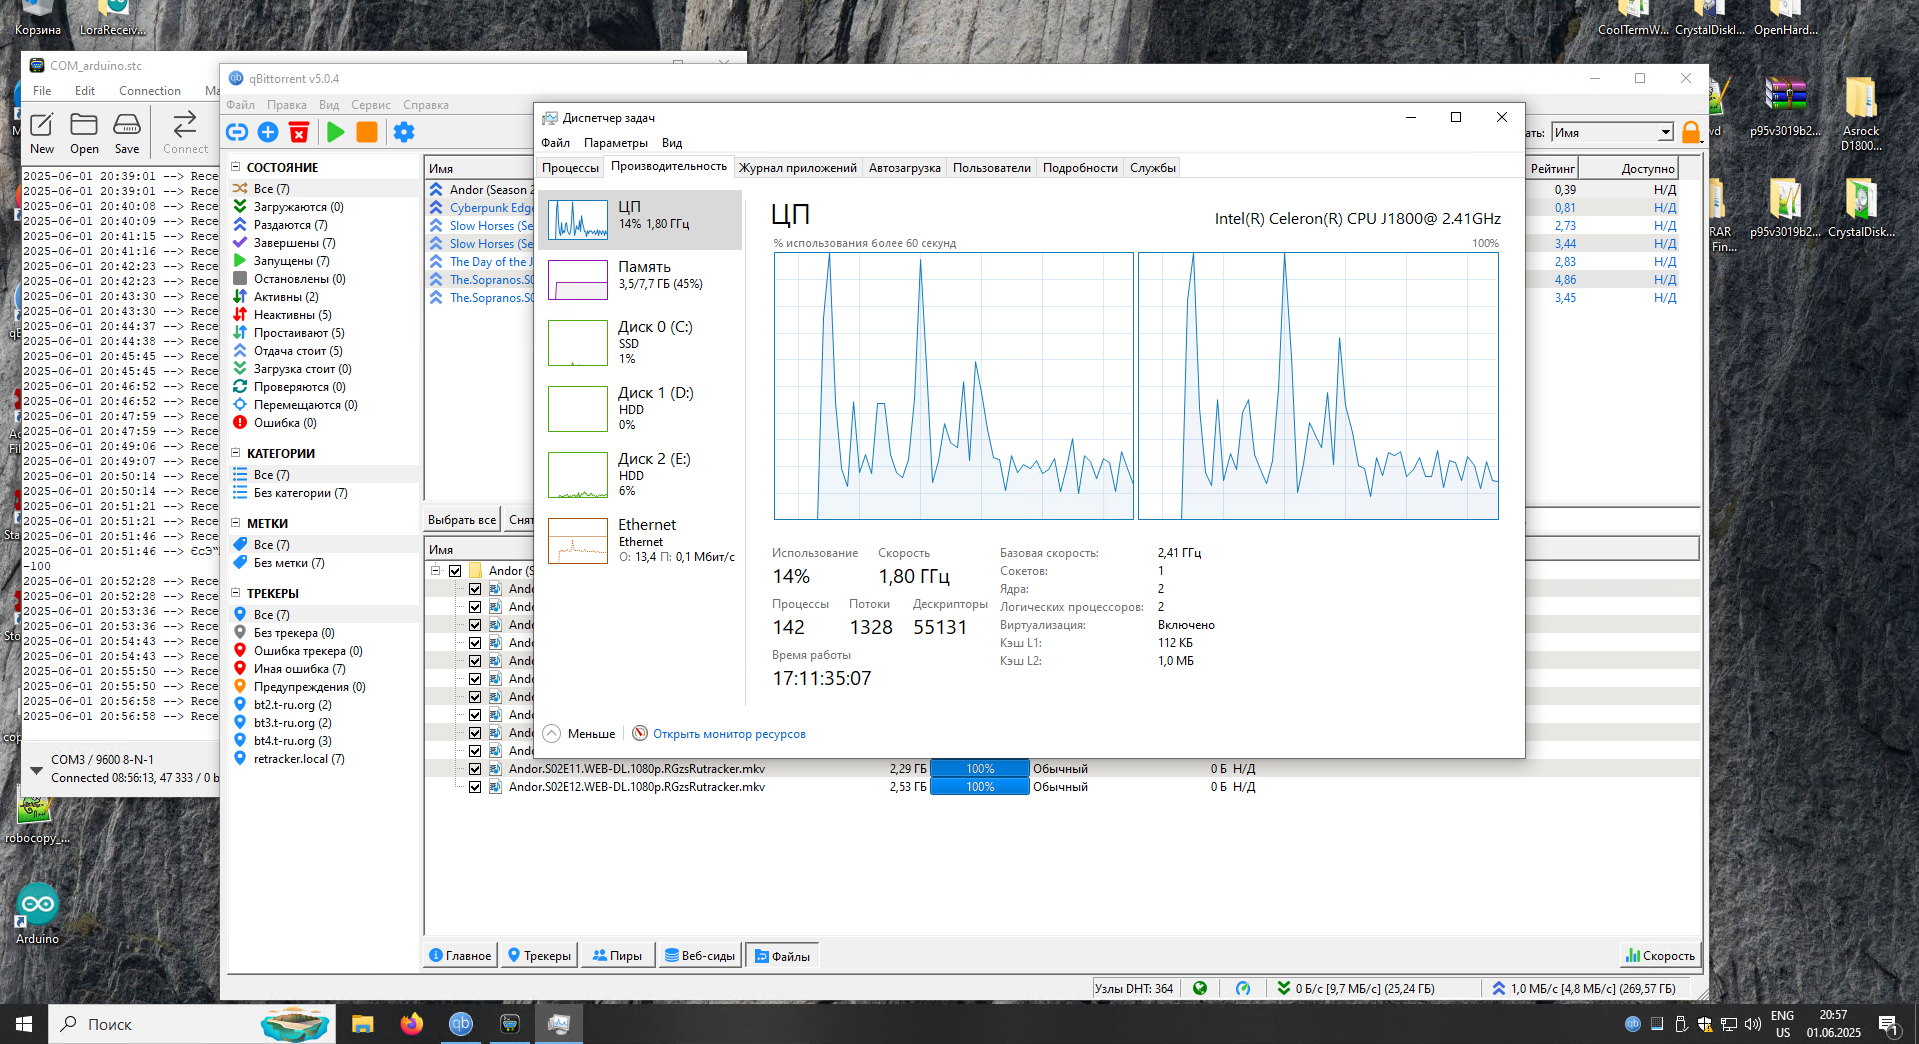Select bt4.t-ru.org (3) tracker filter
1919x1044 pixels.
tap(292, 741)
